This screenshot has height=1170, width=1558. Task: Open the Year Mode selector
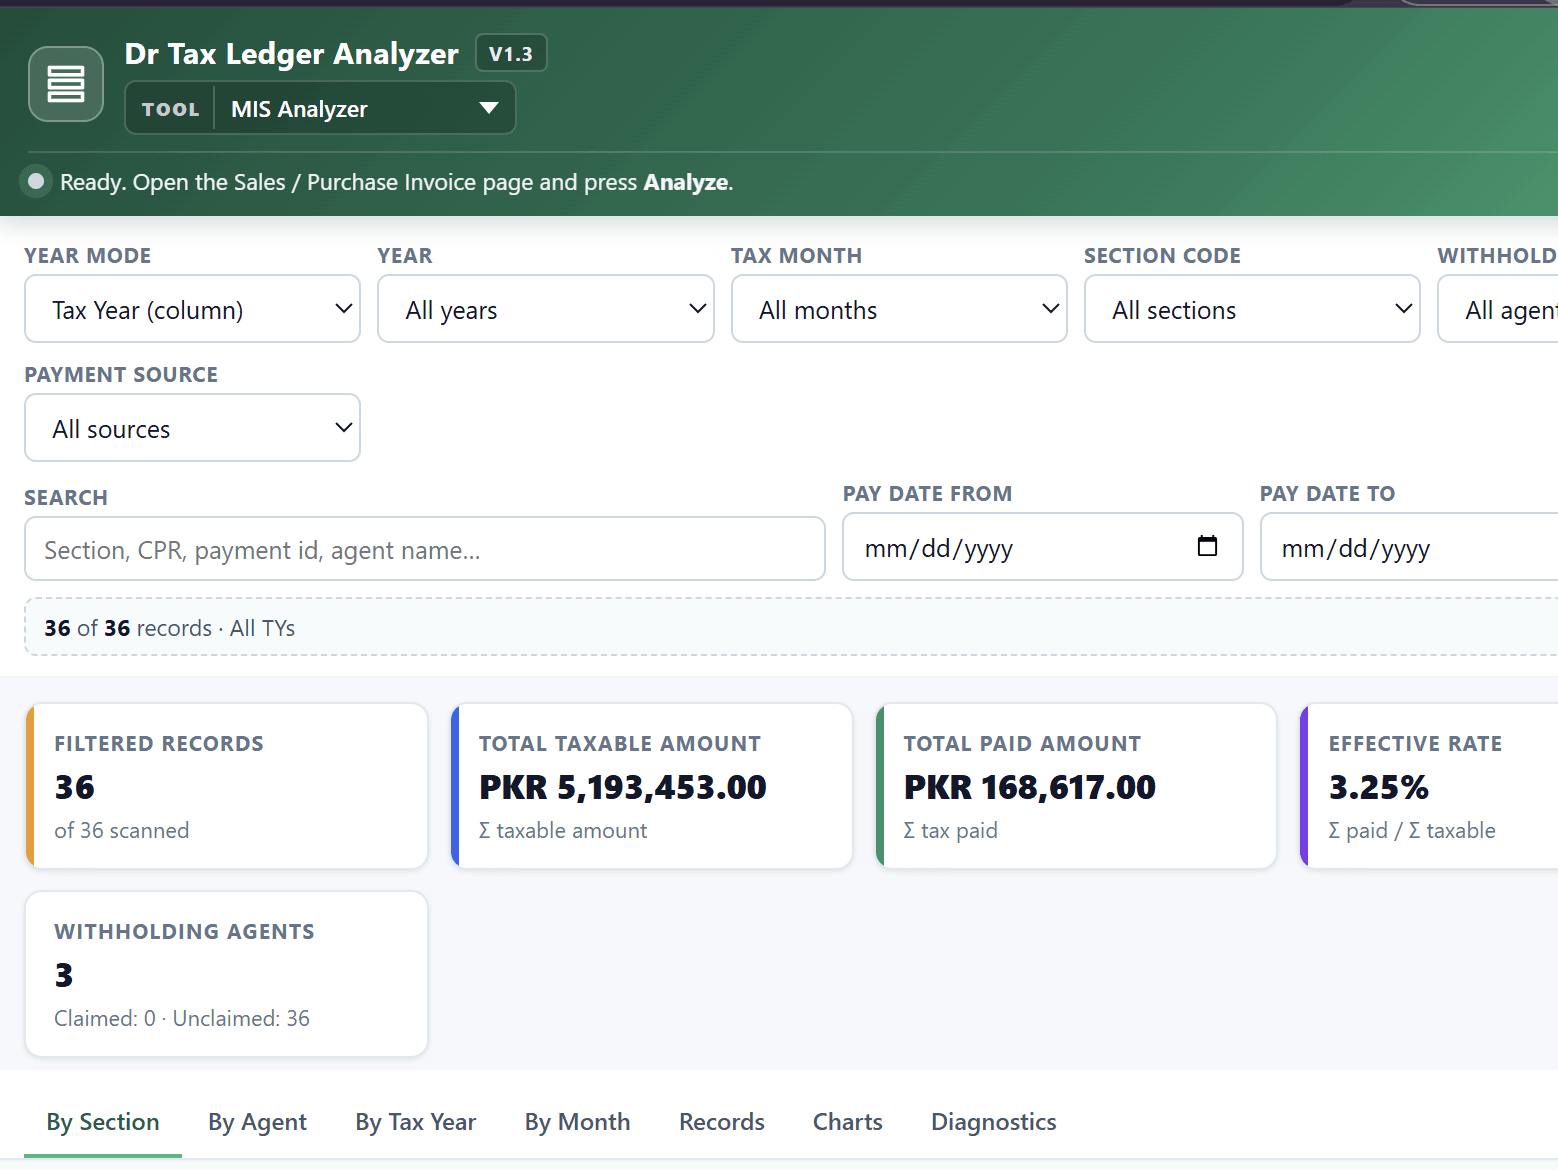pyautogui.click(x=192, y=309)
